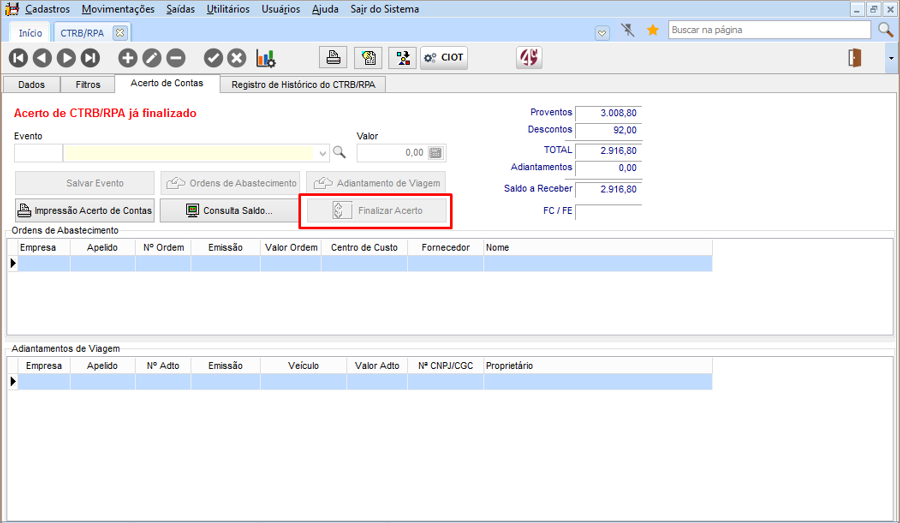
Task: Click Adiantamento de Viagem button
Action: pos(376,183)
